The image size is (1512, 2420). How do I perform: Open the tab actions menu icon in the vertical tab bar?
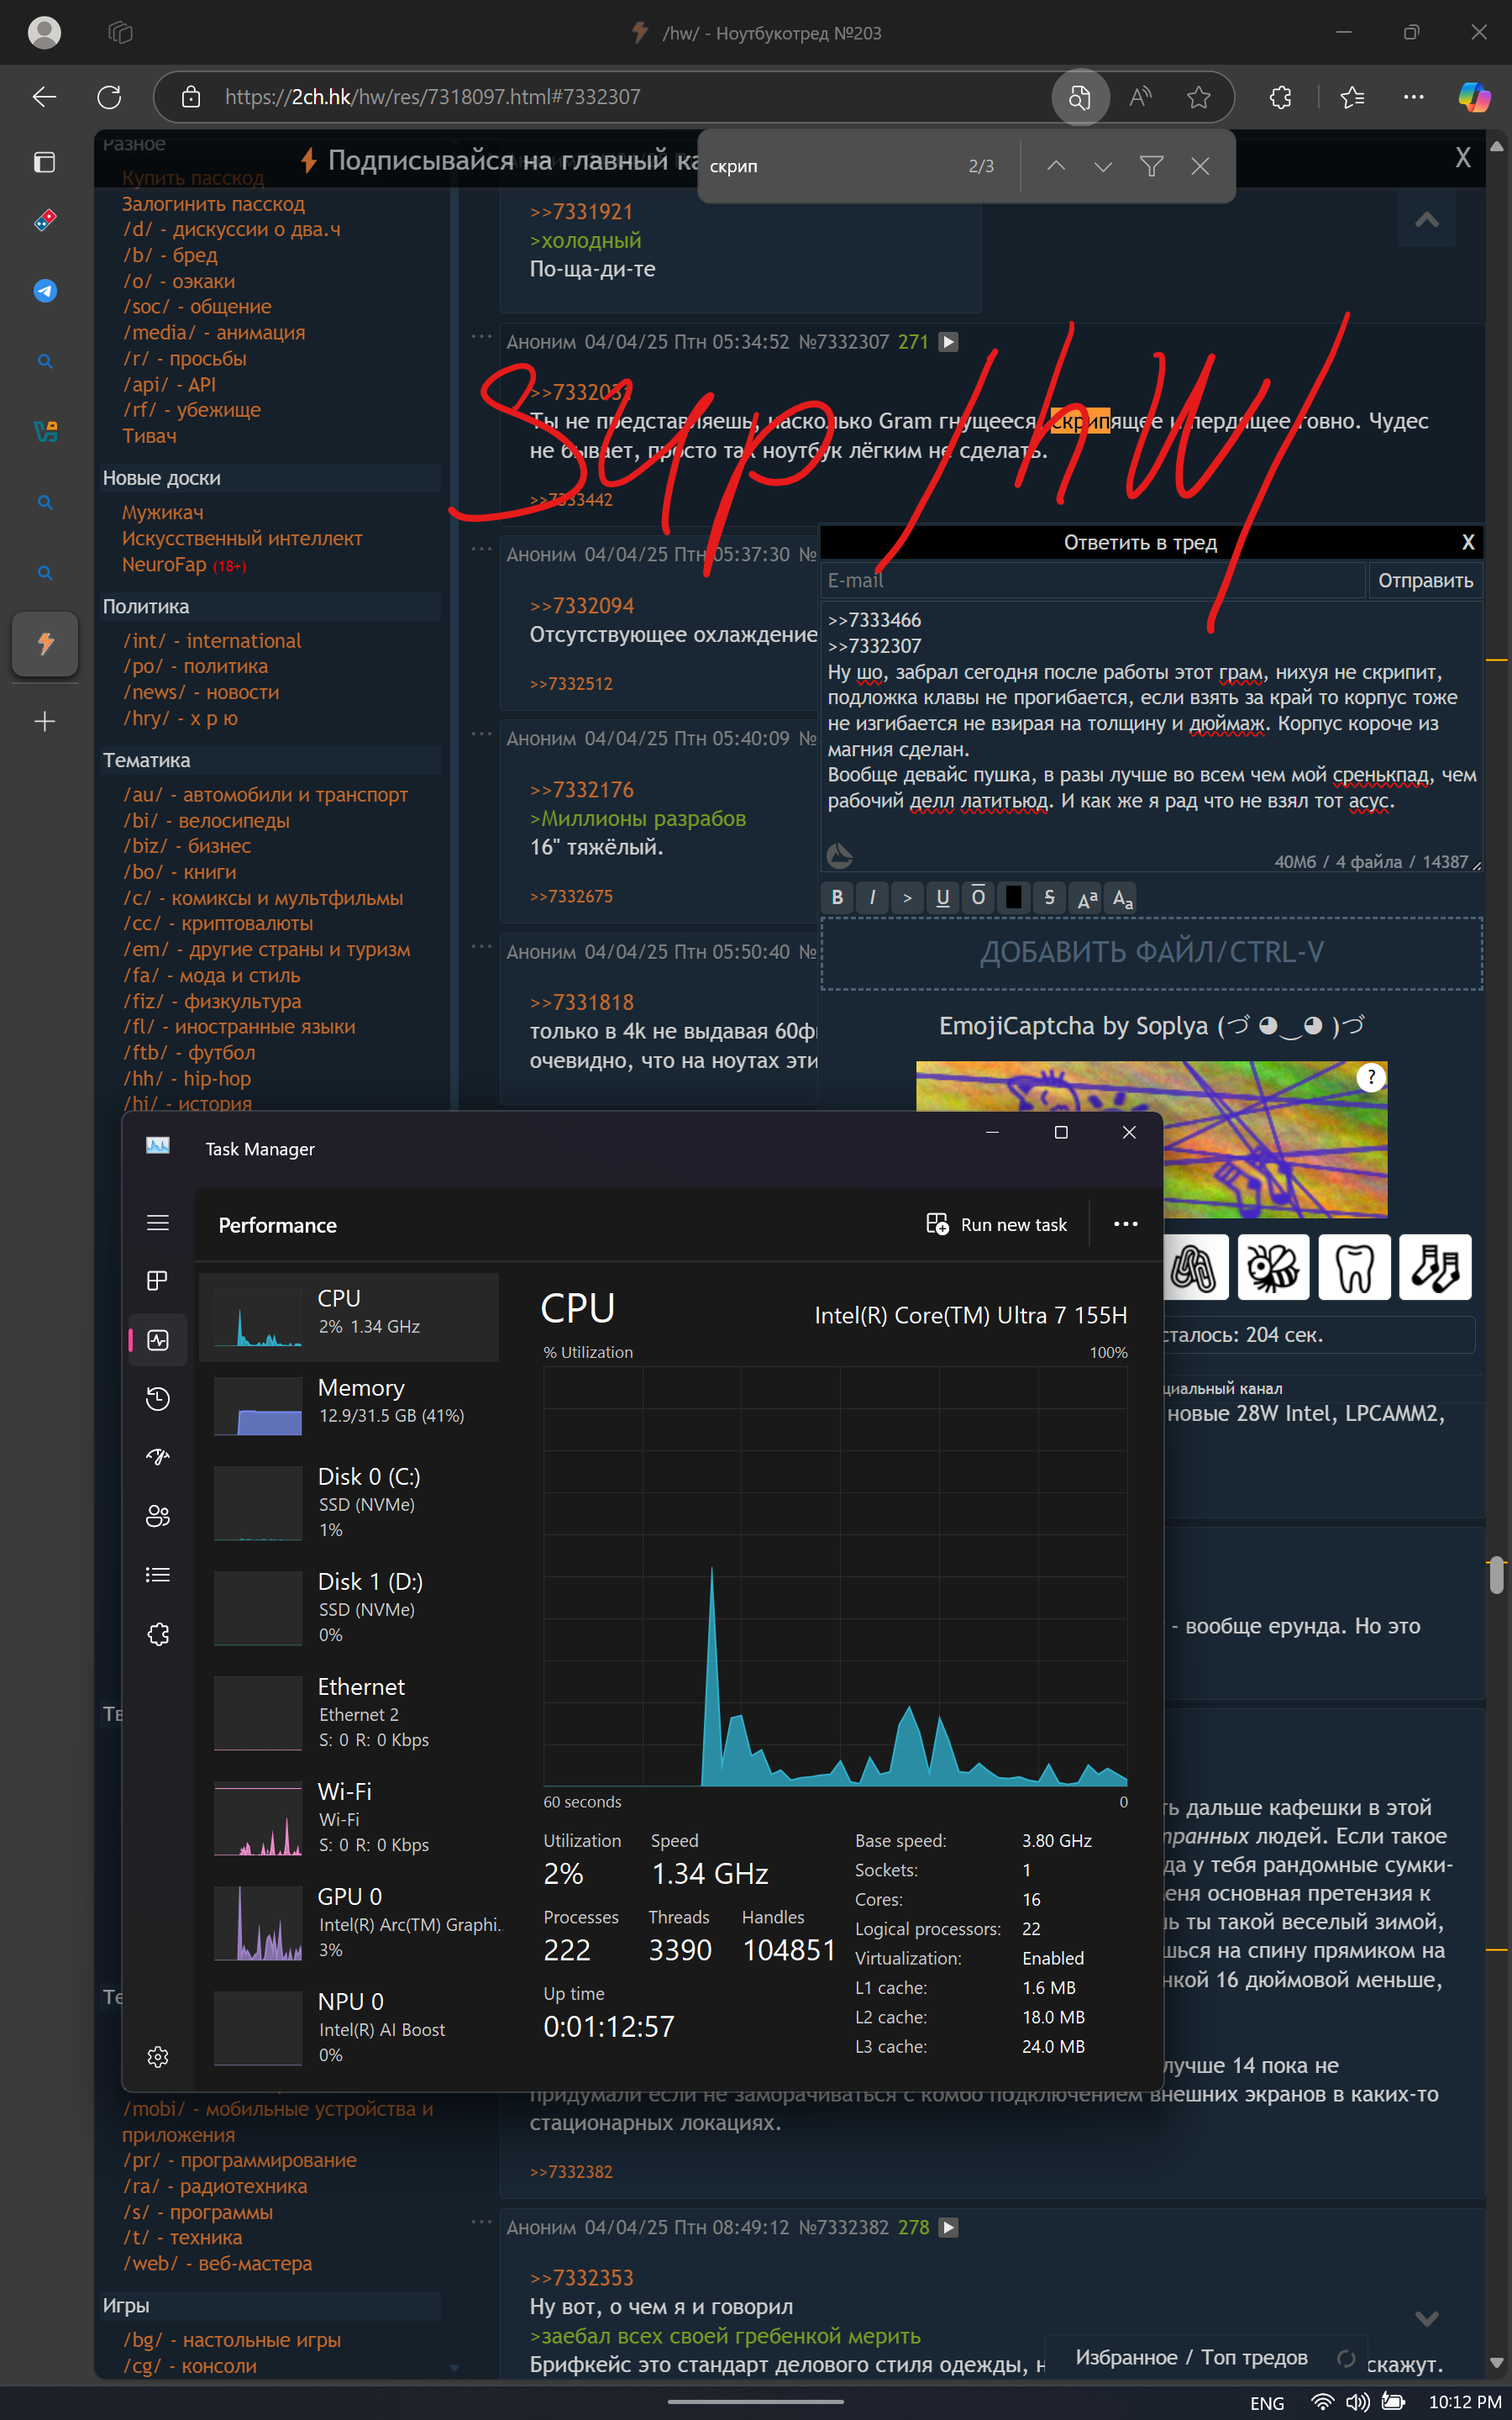pos(45,162)
